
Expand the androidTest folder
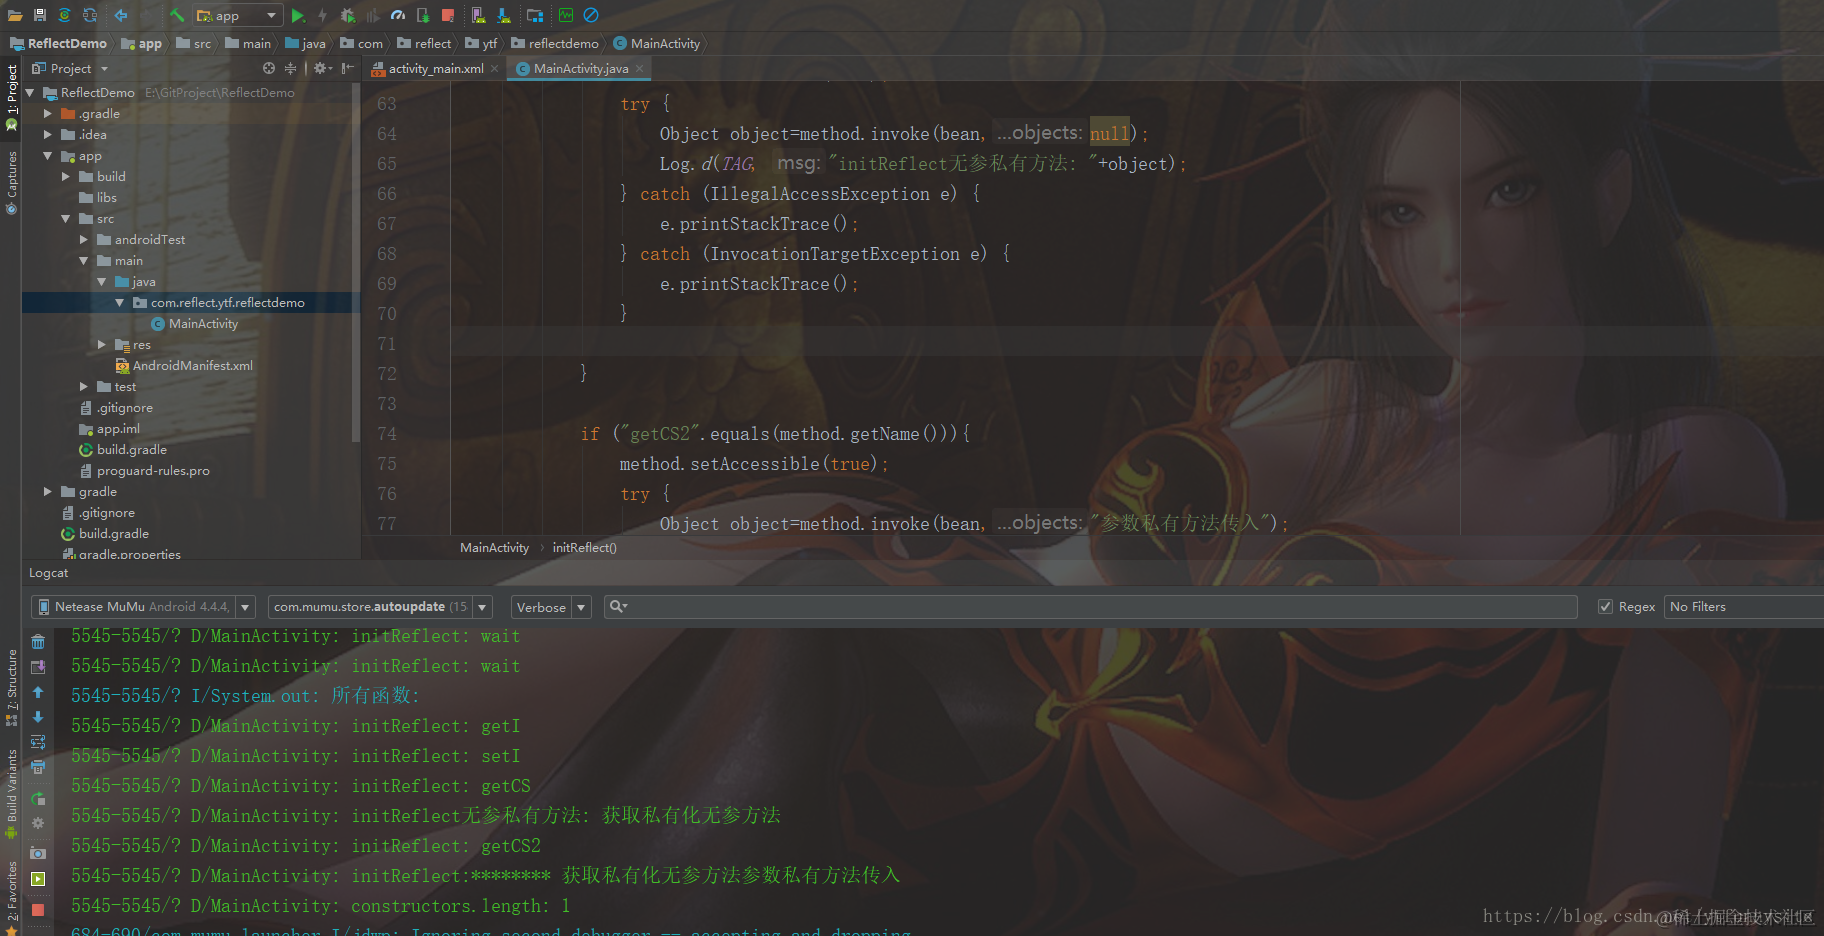pos(83,240)
